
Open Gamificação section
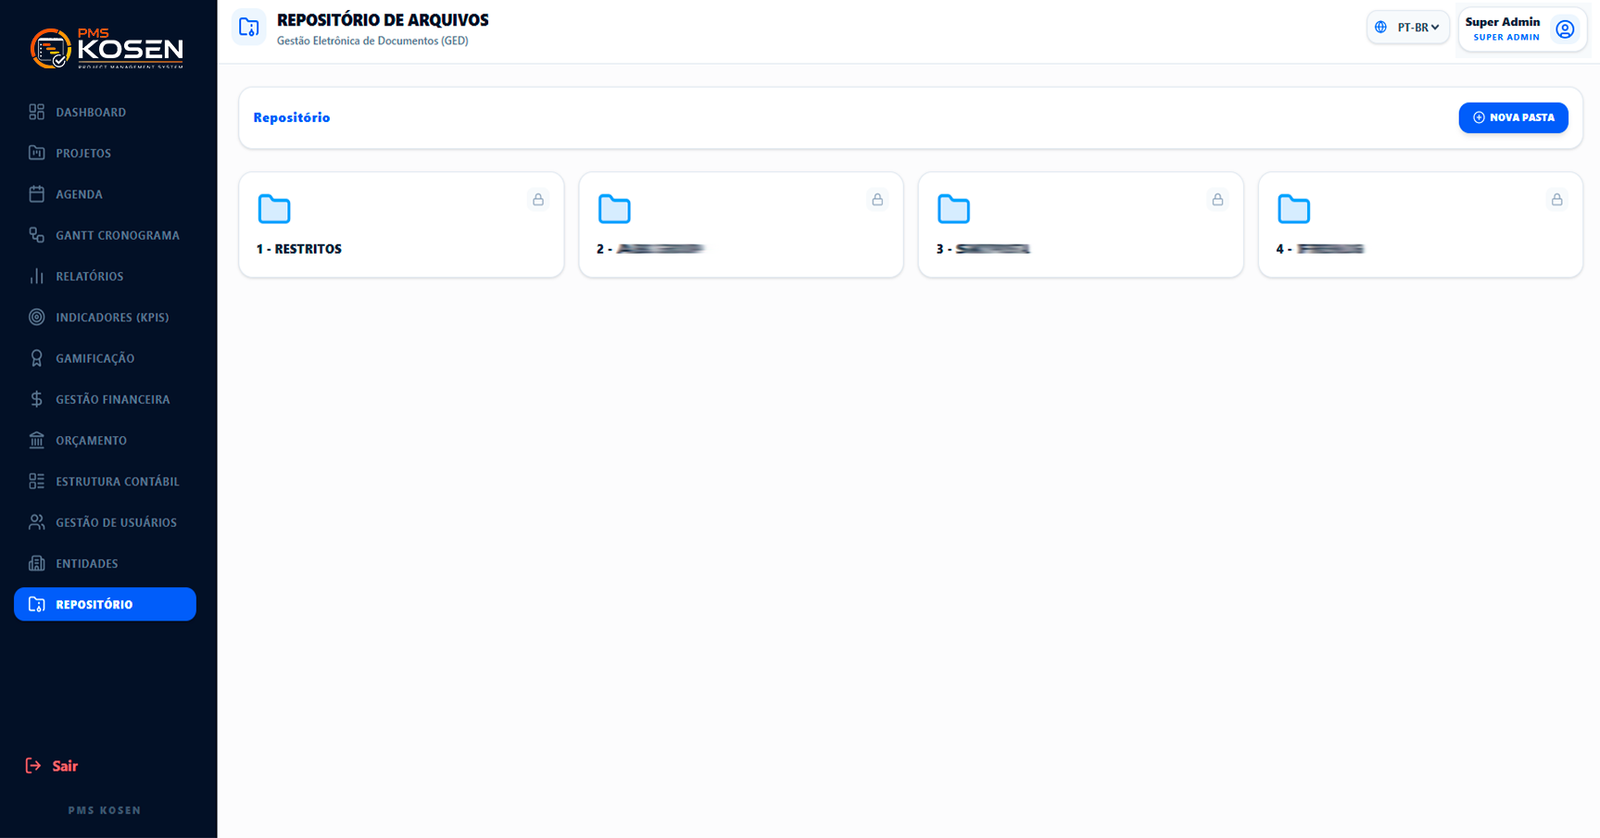tap(105, 358)
